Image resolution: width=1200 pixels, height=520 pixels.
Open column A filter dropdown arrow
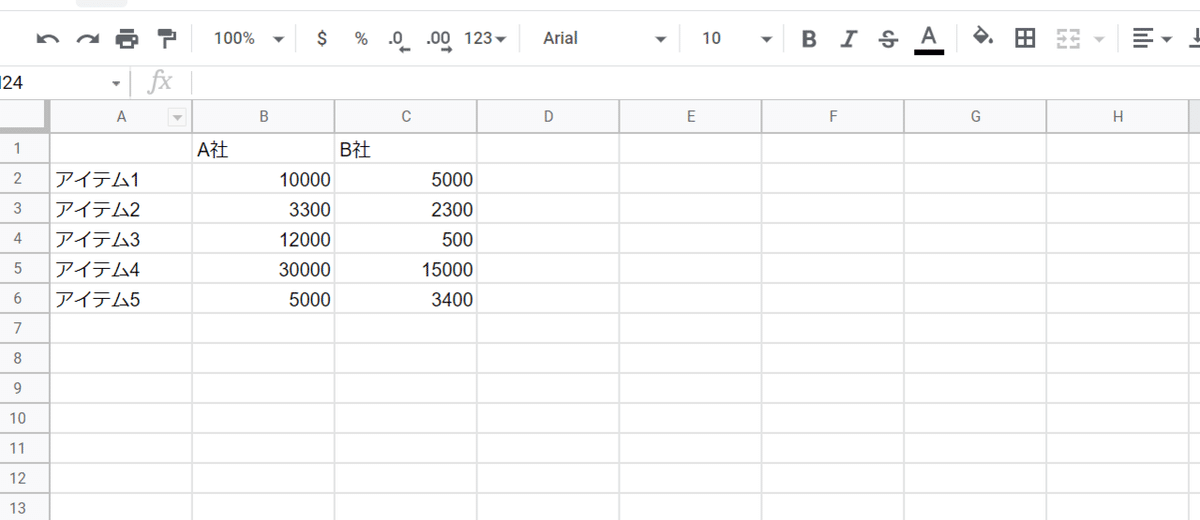[177, 118]
